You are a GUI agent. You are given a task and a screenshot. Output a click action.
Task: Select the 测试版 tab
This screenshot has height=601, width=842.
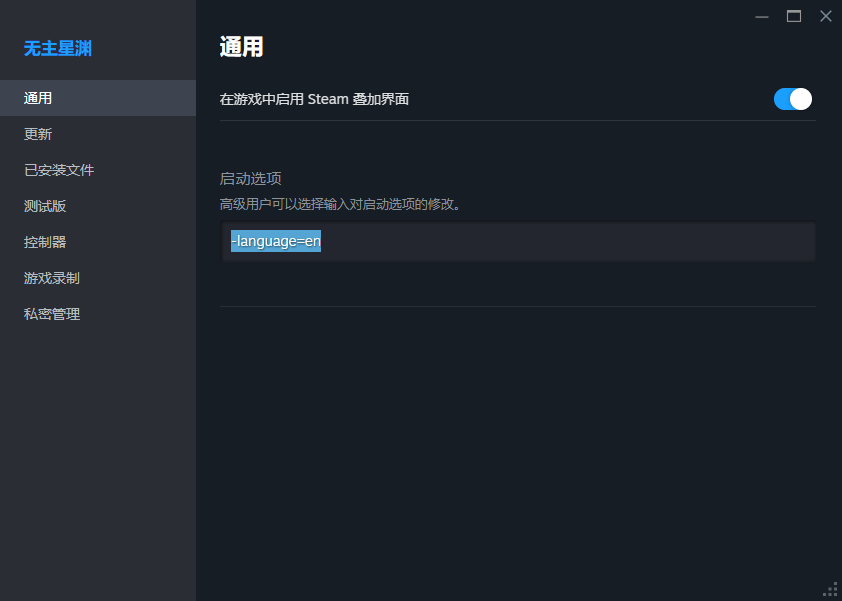(98, 206)
